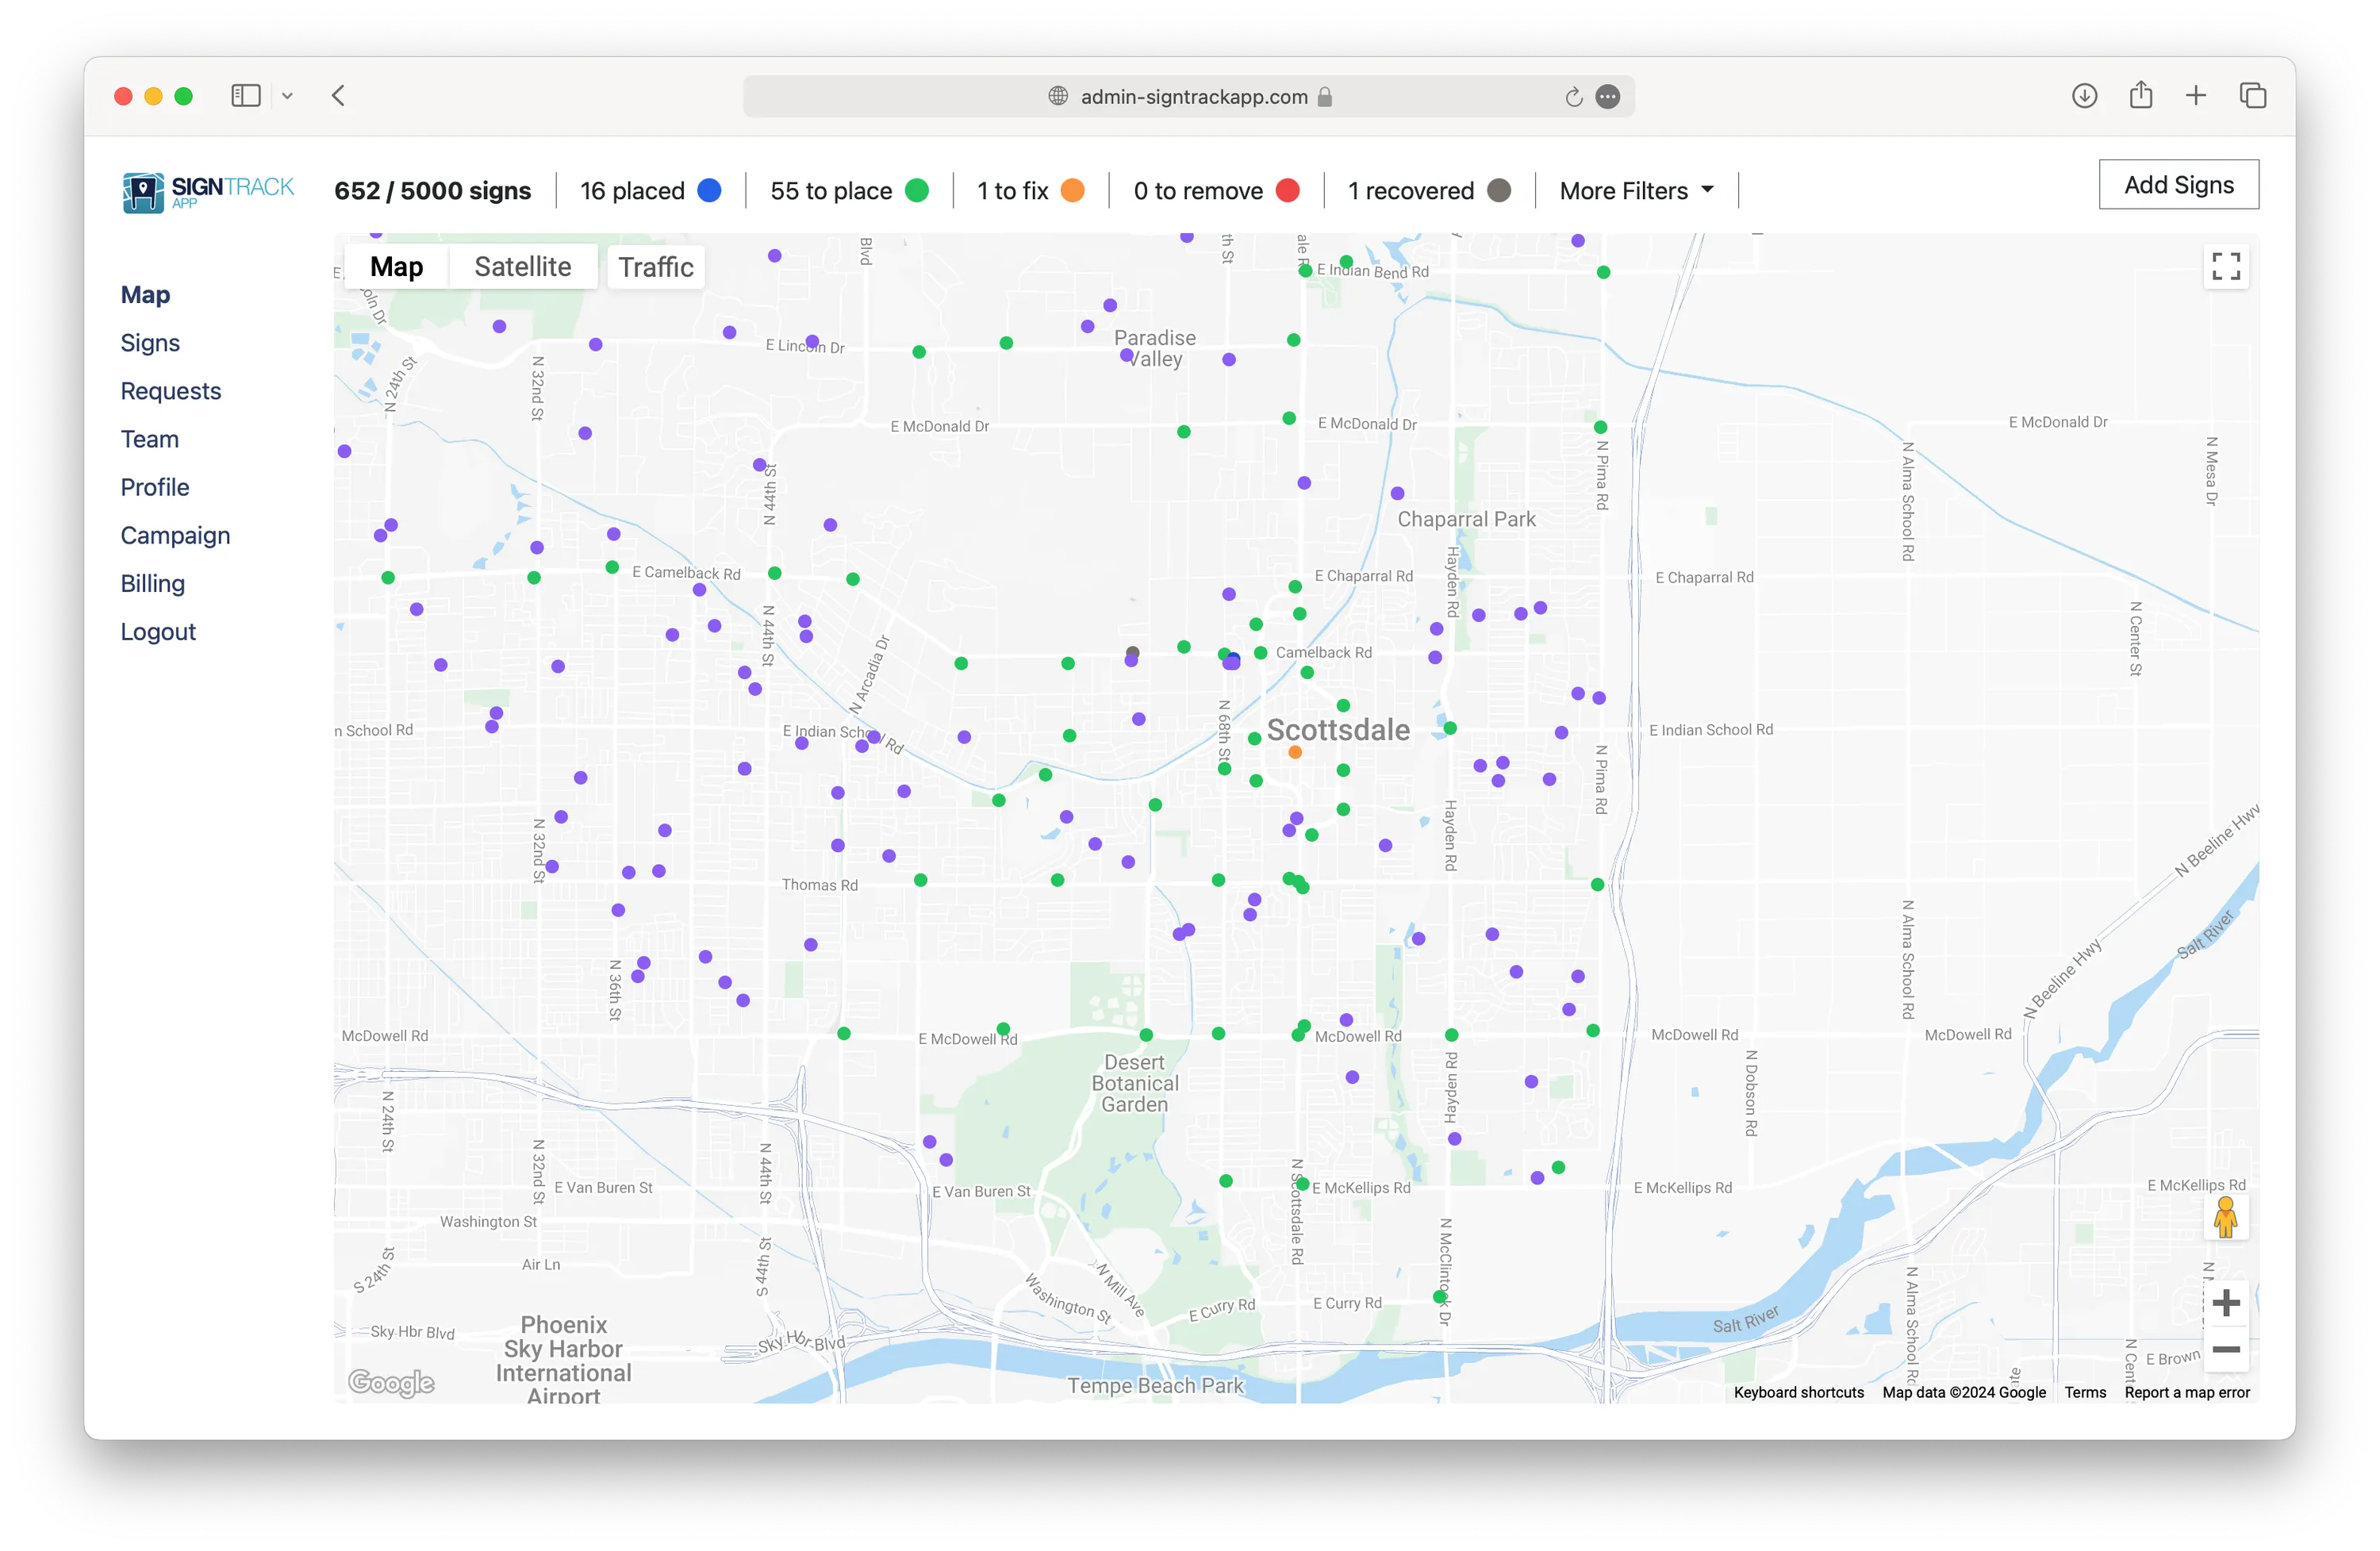The image size is (2380, 1551).
Task: Zoom in the map with plus button
Action: [2225, 1302]
